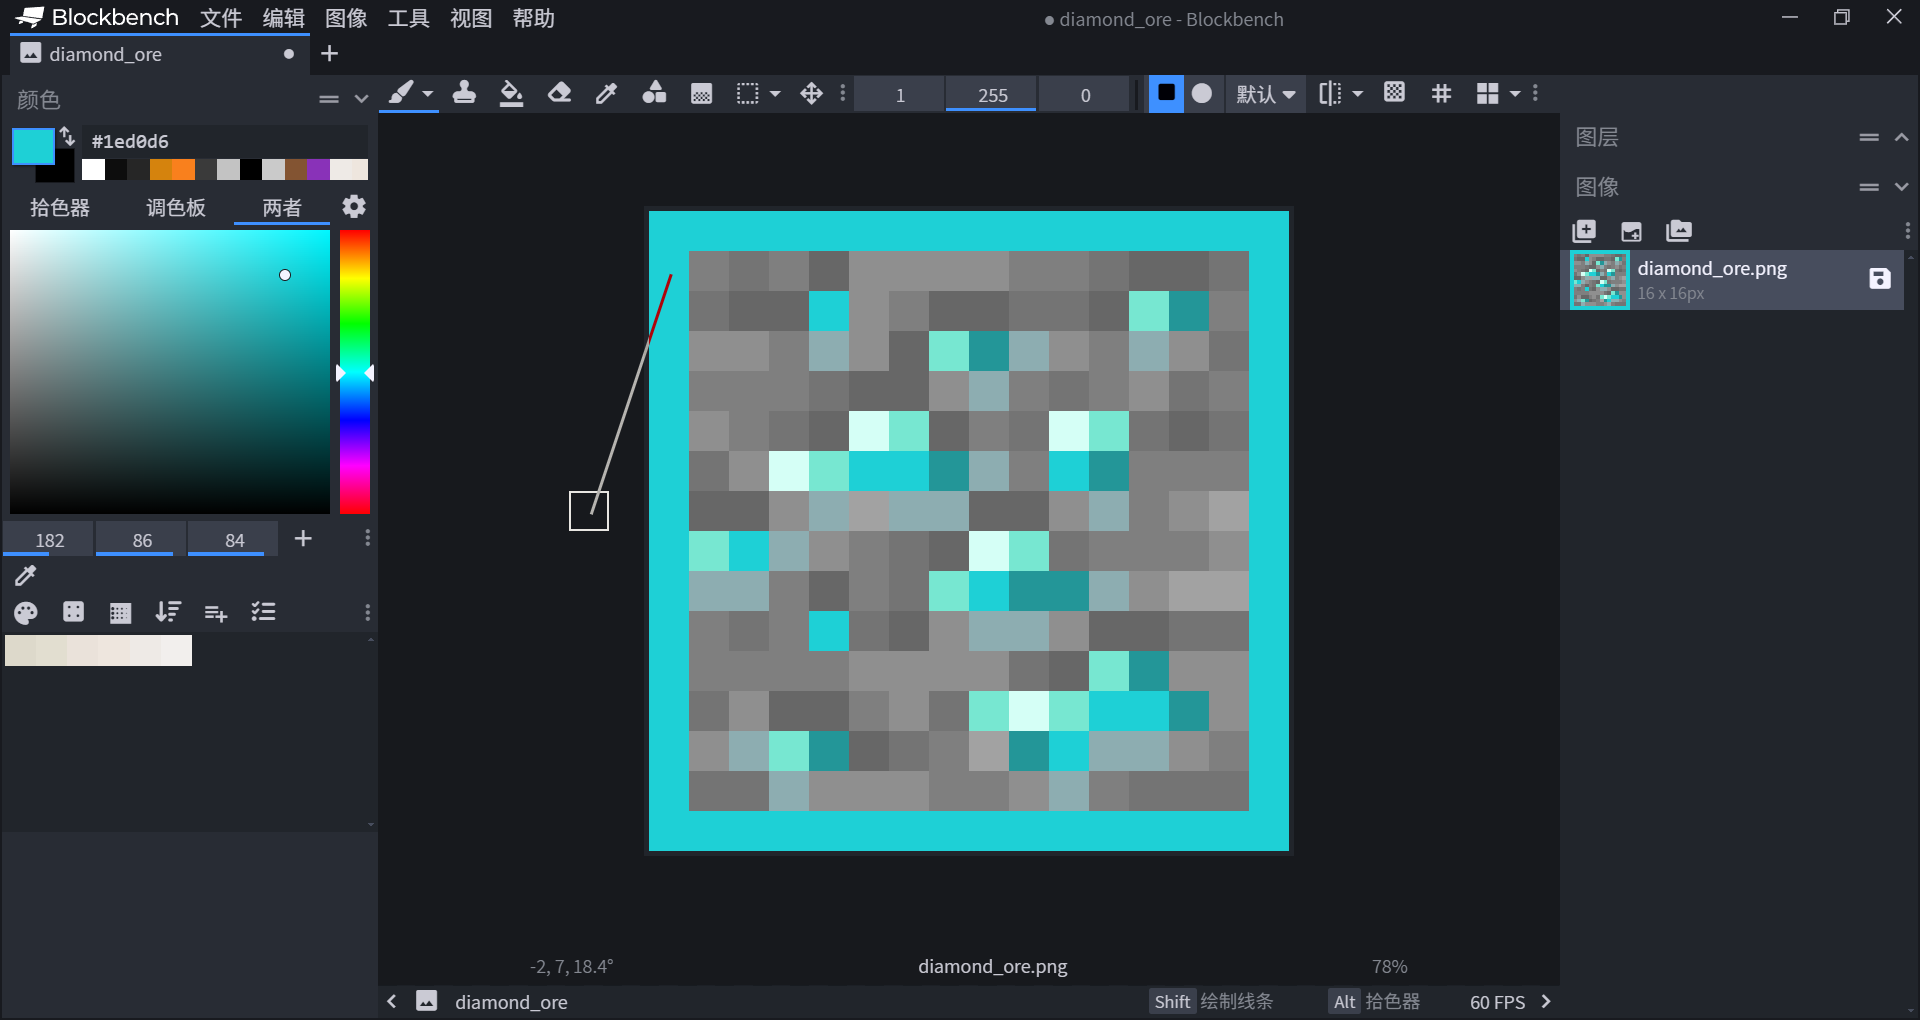Click the sort palette icon
This screenshot has width=1920, height=1020.
[168, 612]
